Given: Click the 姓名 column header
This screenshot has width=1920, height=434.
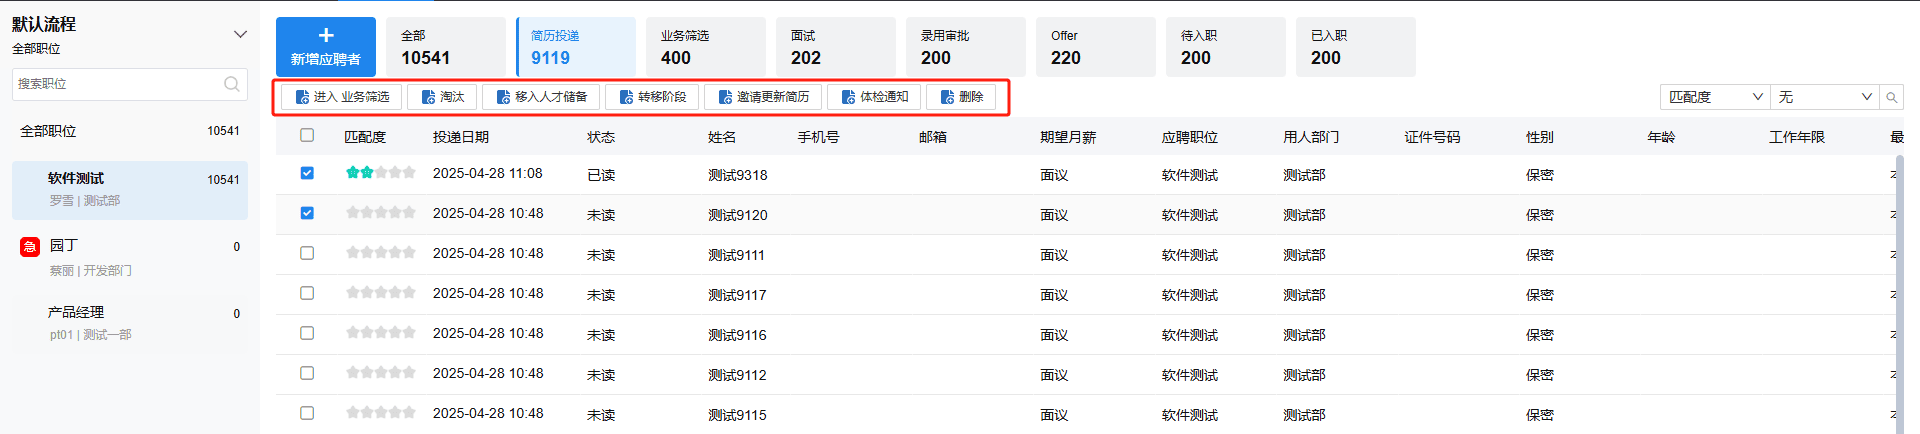Looking at the screenshot, I should click(722, 137).
